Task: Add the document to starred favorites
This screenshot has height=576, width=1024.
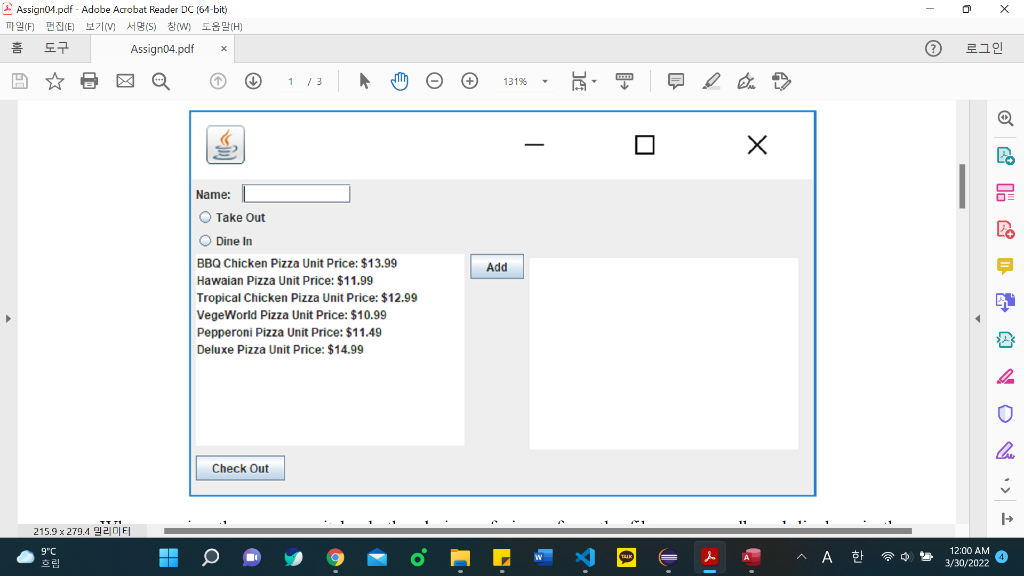Action: tap(55, 81)
